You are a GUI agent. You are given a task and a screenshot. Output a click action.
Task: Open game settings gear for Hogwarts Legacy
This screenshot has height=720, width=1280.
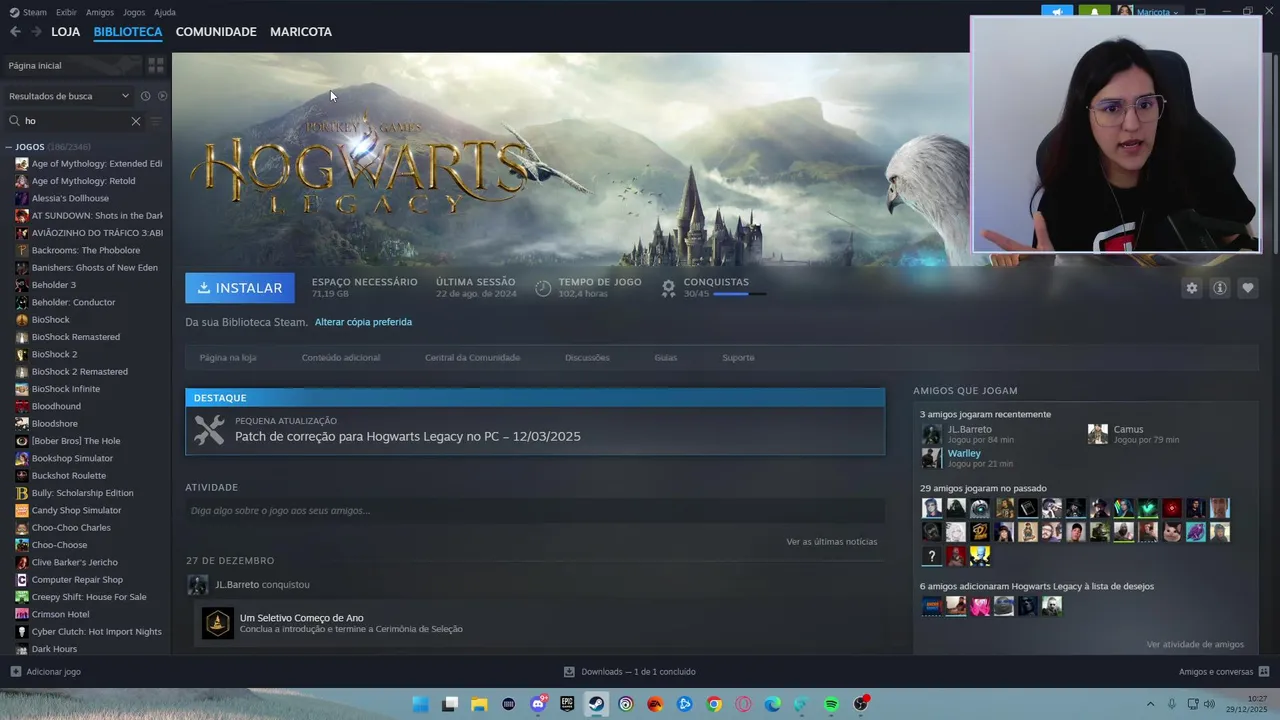(x=1192, y=288)
